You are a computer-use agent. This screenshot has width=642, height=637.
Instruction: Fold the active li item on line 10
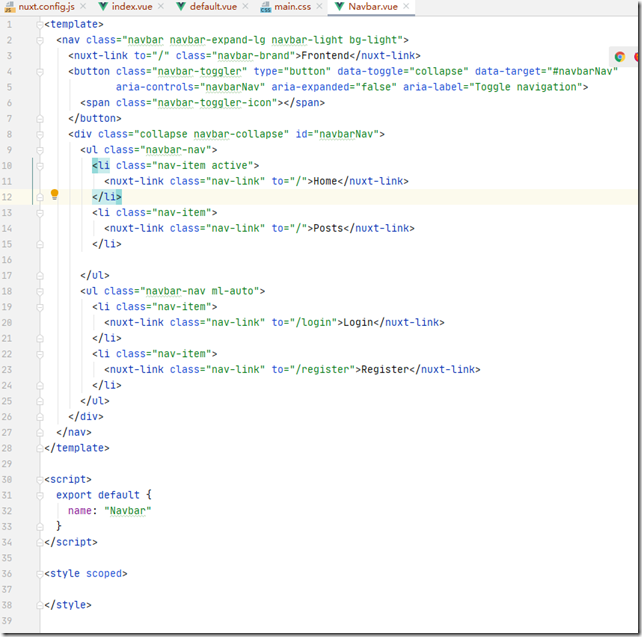[40, 166]
